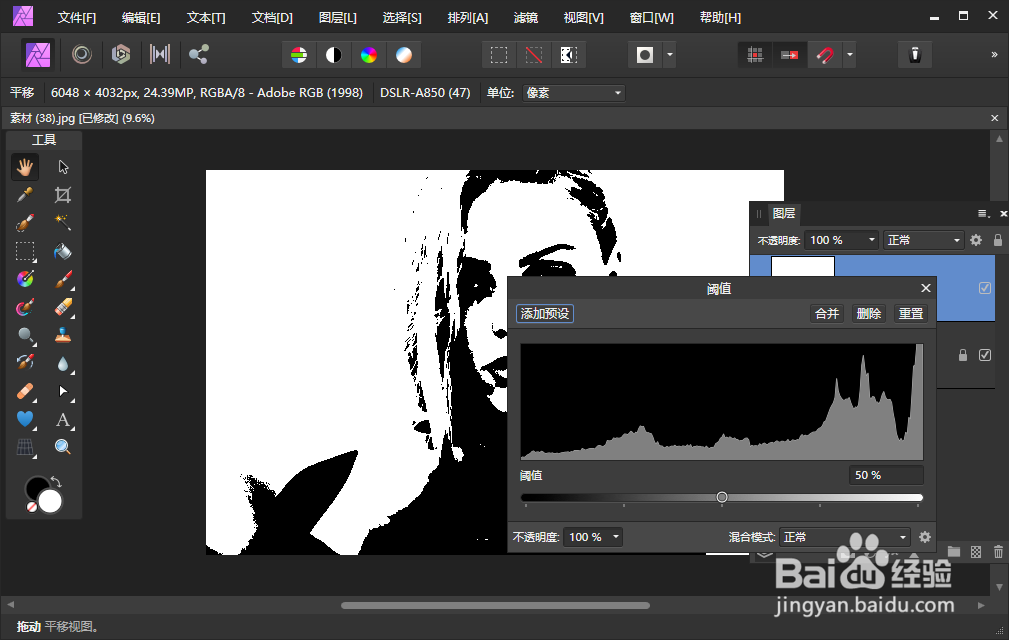Apply Auto Levels from toolbar
This screenshot has width=1009, height=640.
point(299,55)
